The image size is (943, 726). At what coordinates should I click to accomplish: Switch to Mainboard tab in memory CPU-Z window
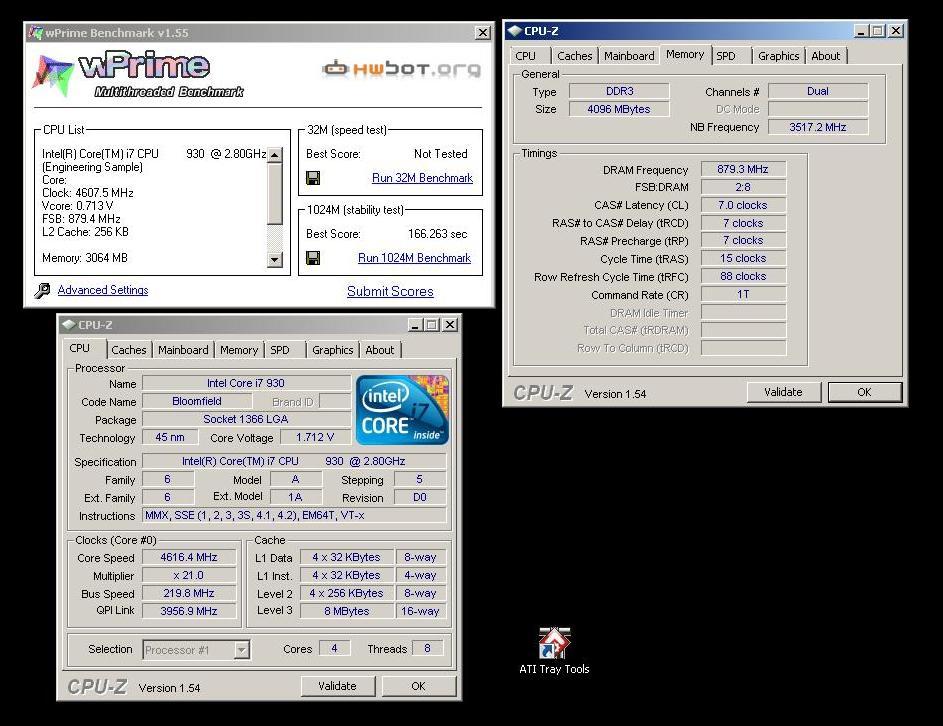pyautogui.click(x=629, y=56)
